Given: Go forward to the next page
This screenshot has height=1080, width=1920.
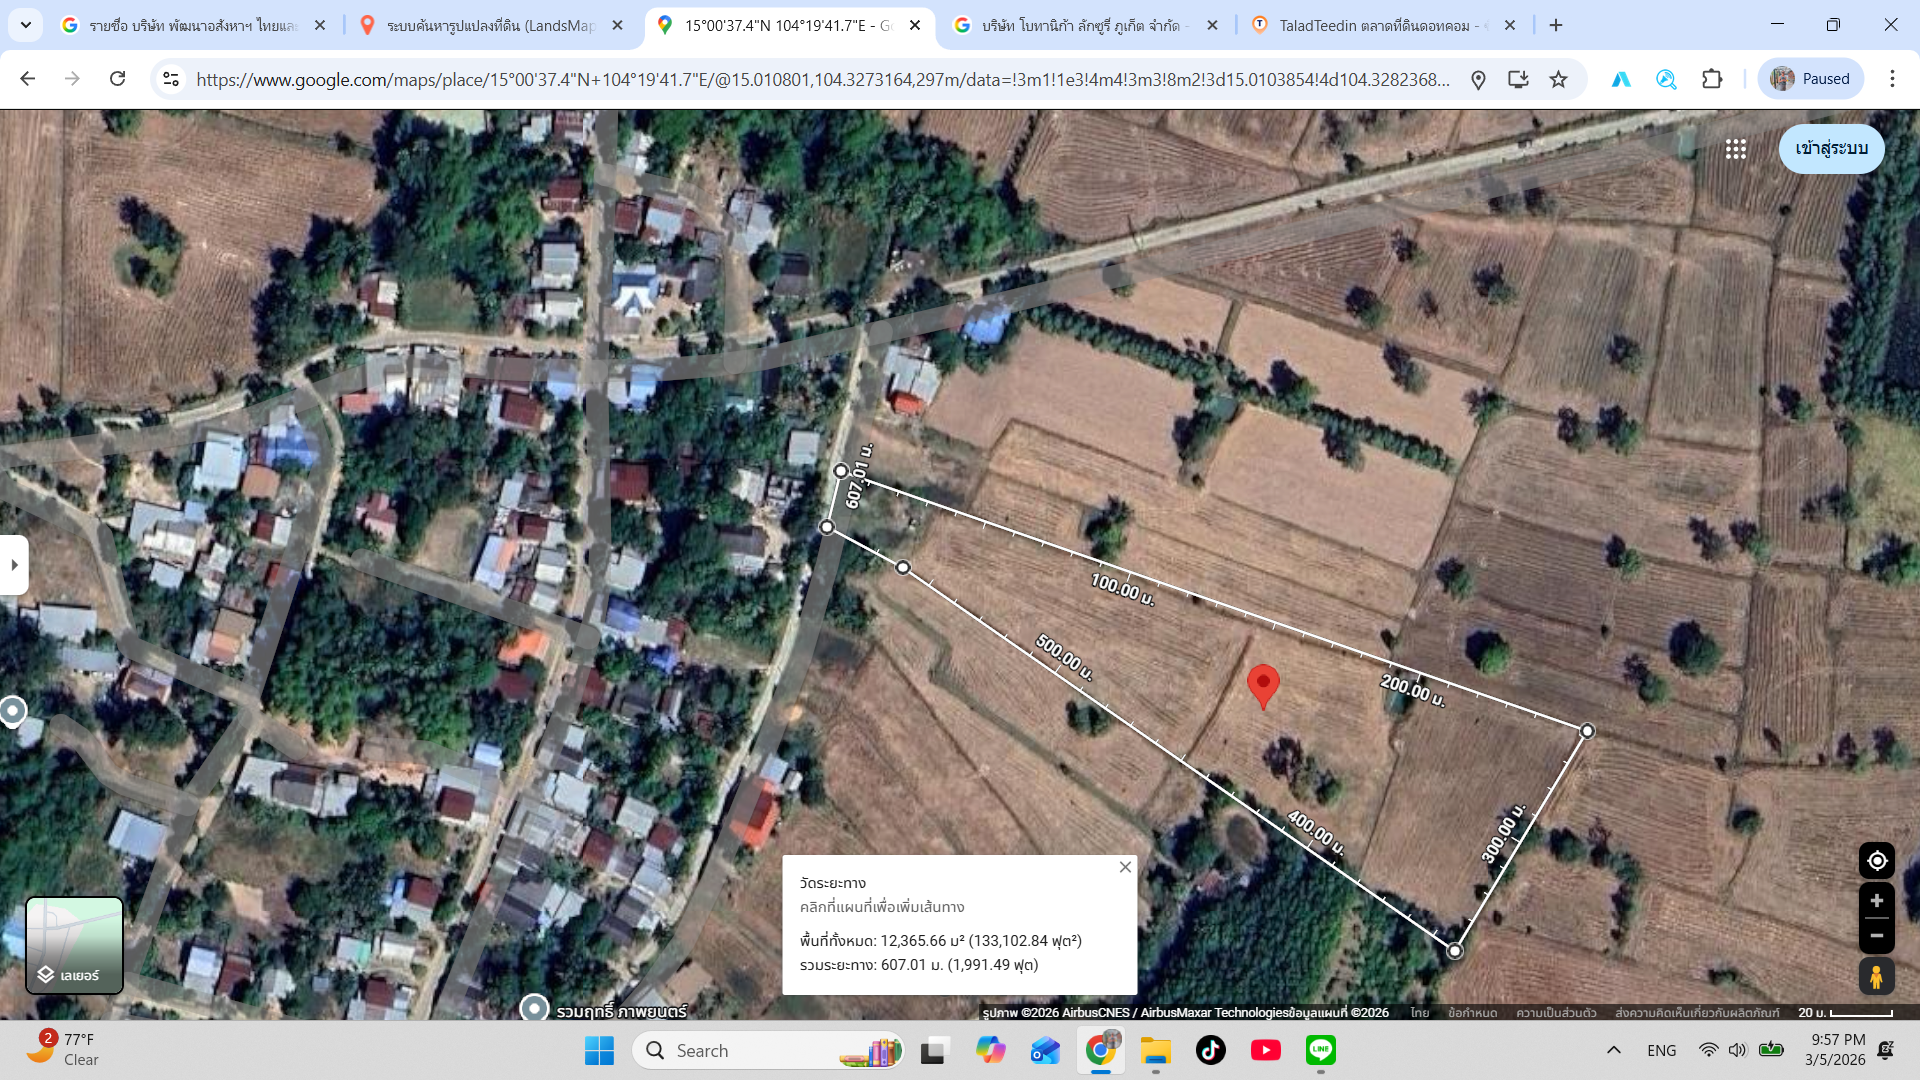Looking at the screenshot, I should [x=72, y=79].
